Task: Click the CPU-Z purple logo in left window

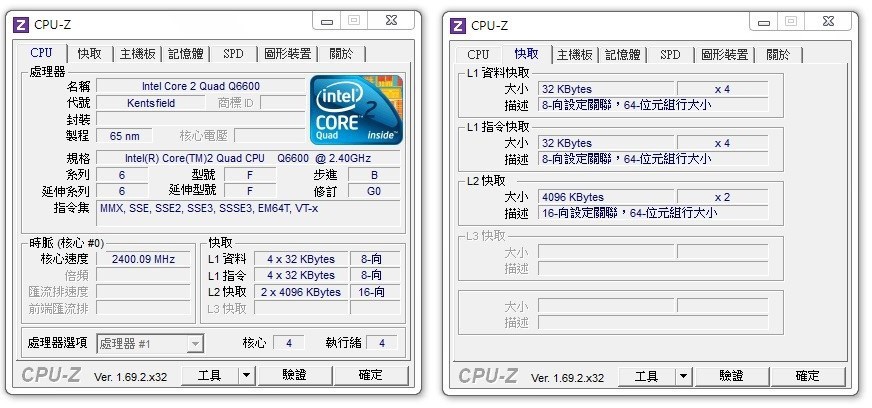Action: [21, 25]
